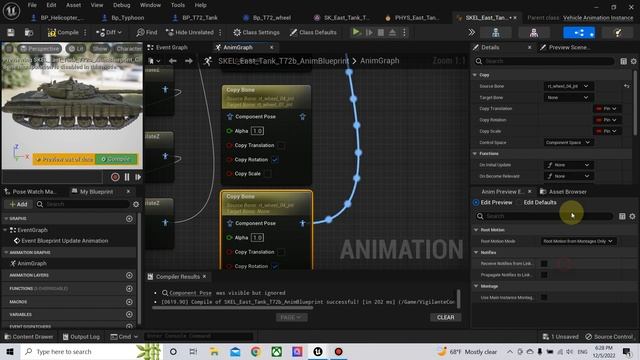The height and width of the screenshot is (360, 640).
Task: Add new variable with plus icon
Action: (x=129, y=314)
